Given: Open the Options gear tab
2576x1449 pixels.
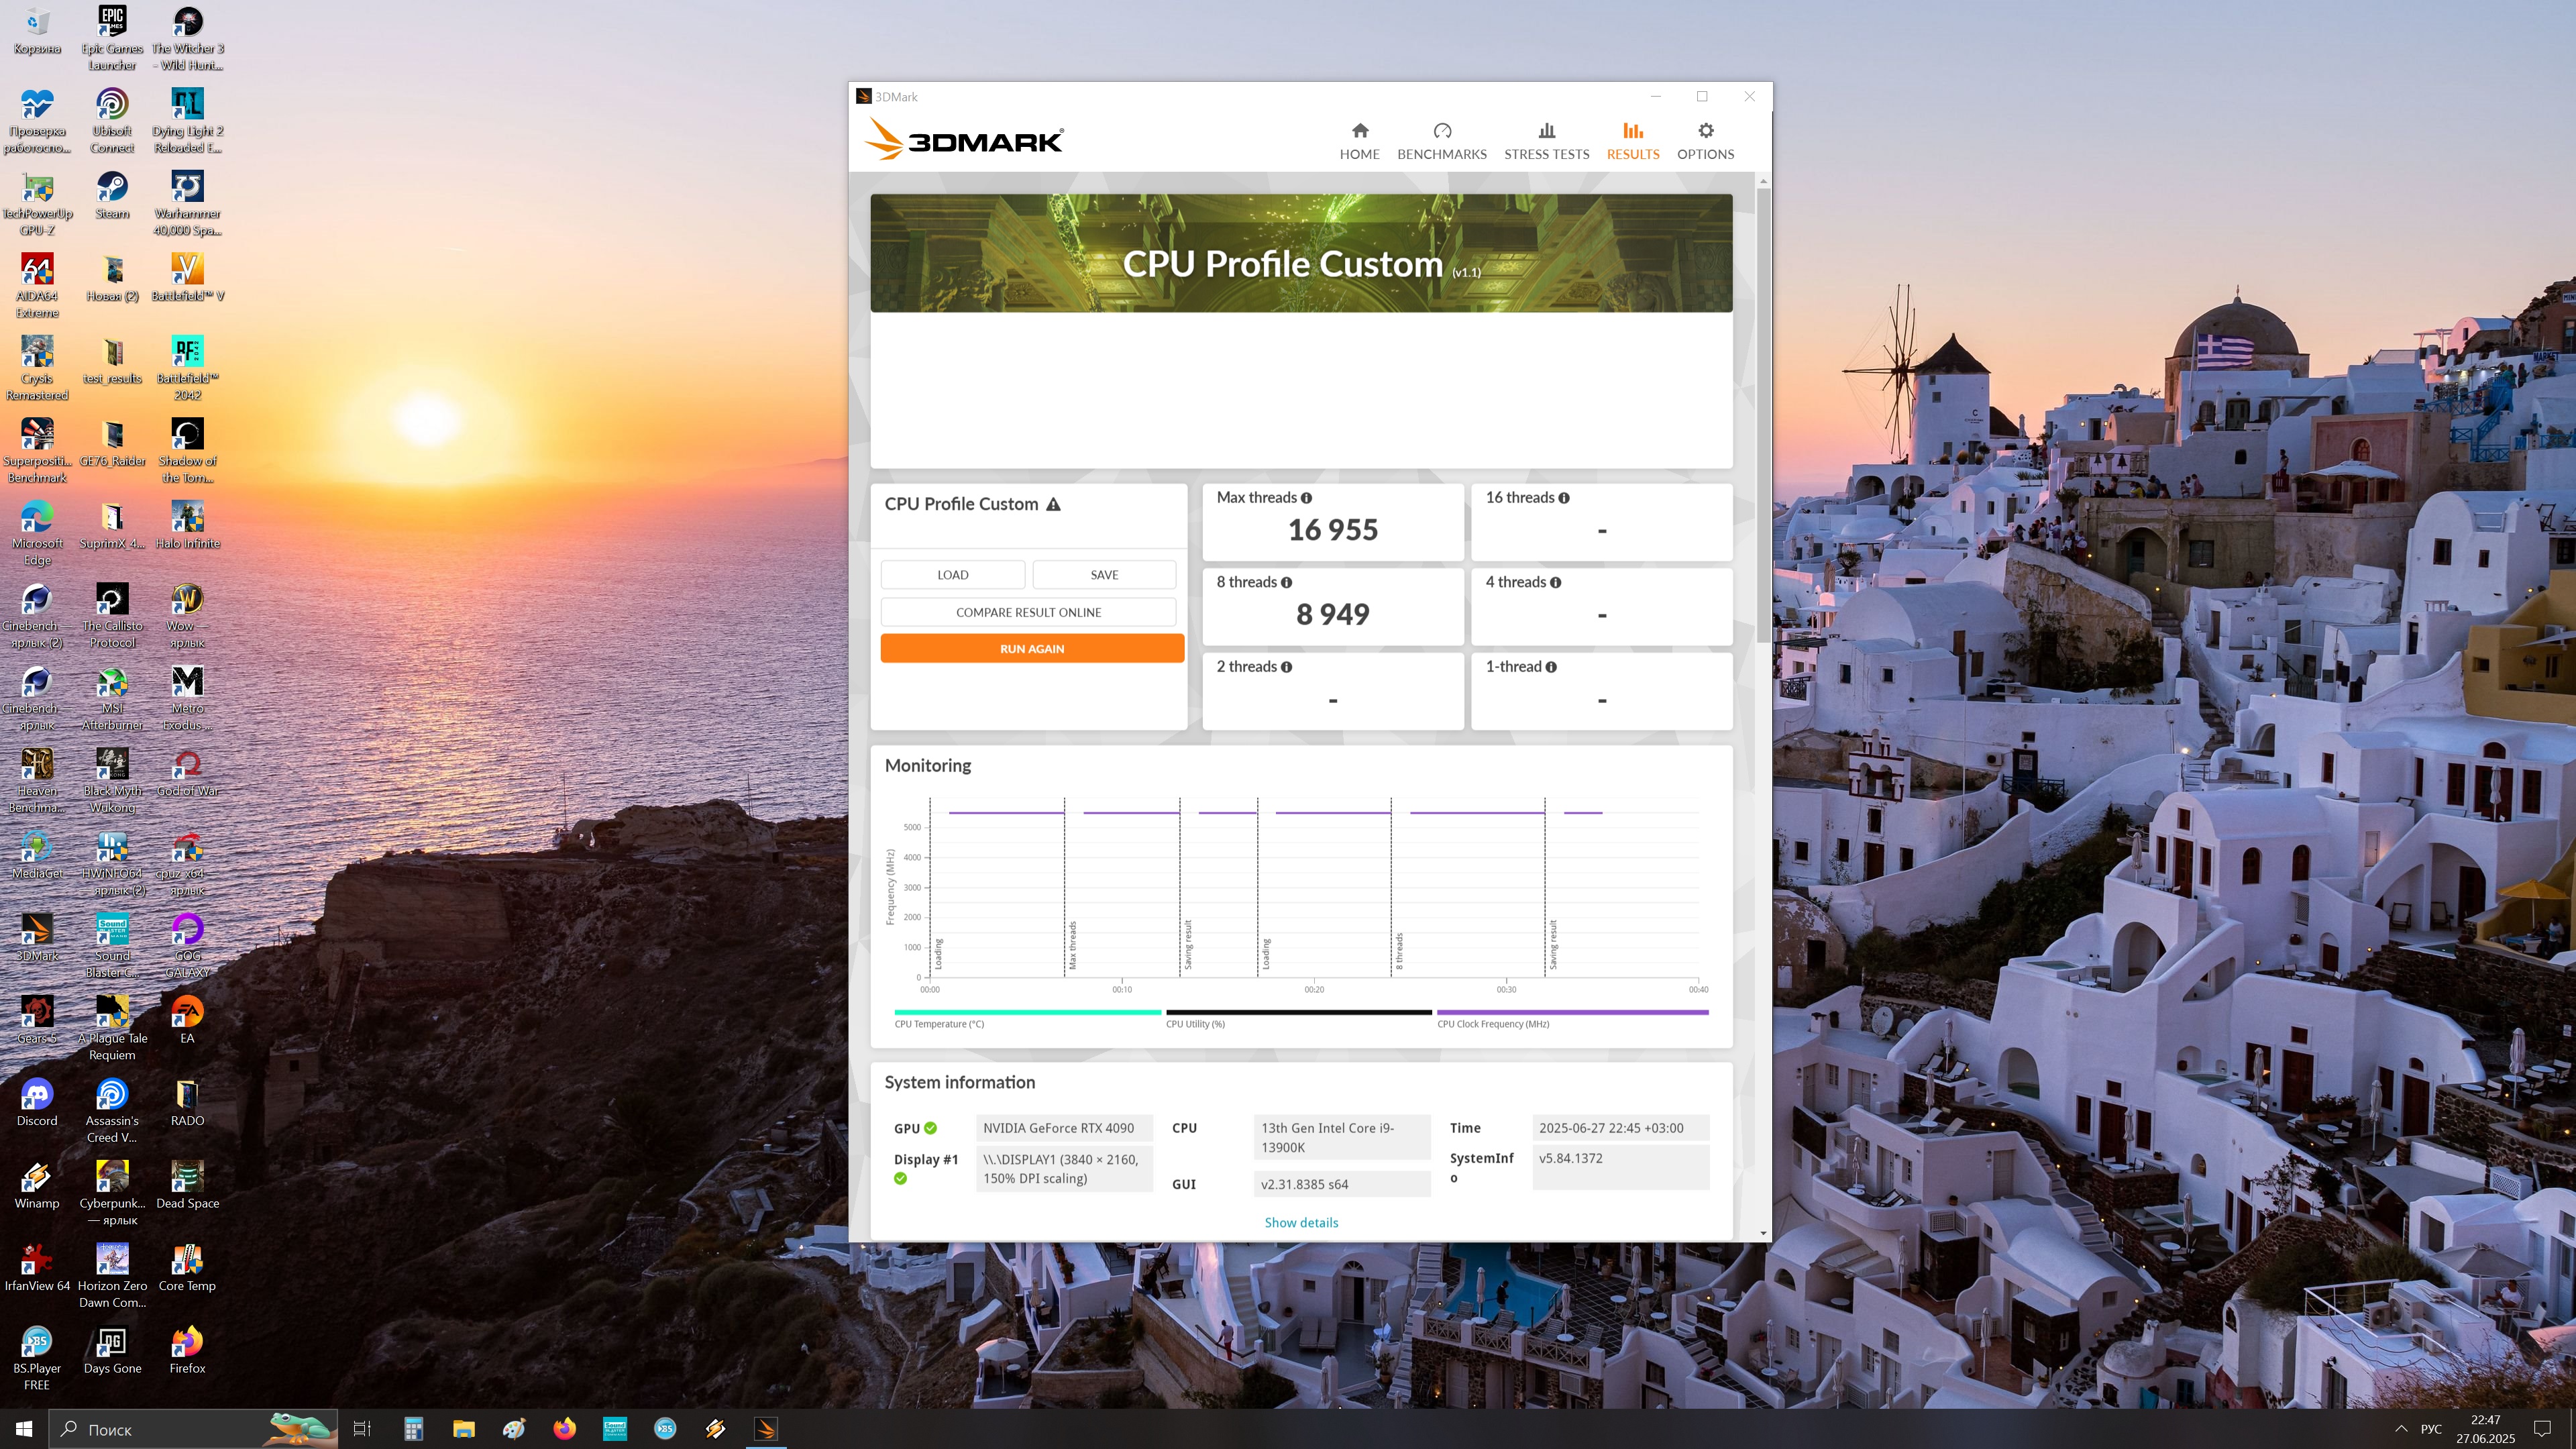Looking at the screenshot, I should (1705, 140).
